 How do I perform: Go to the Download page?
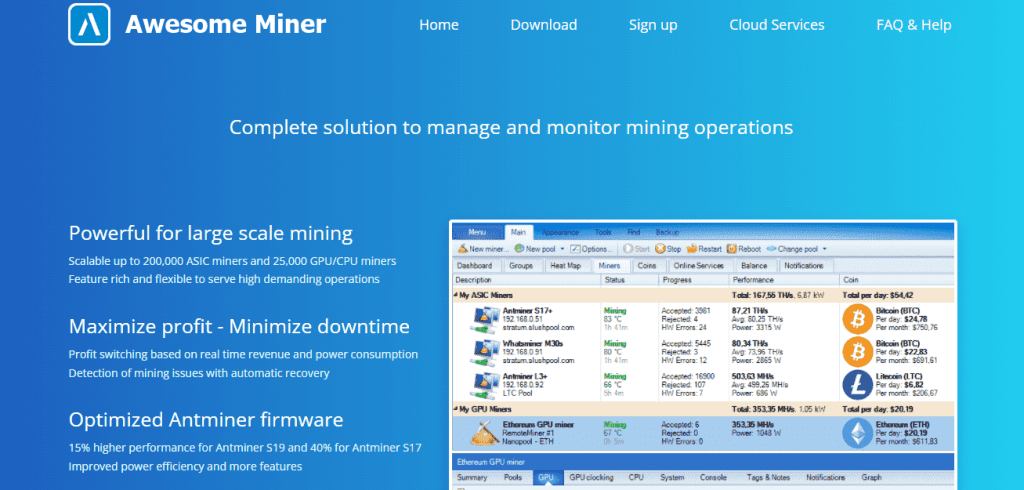click(x=543, y=25)
